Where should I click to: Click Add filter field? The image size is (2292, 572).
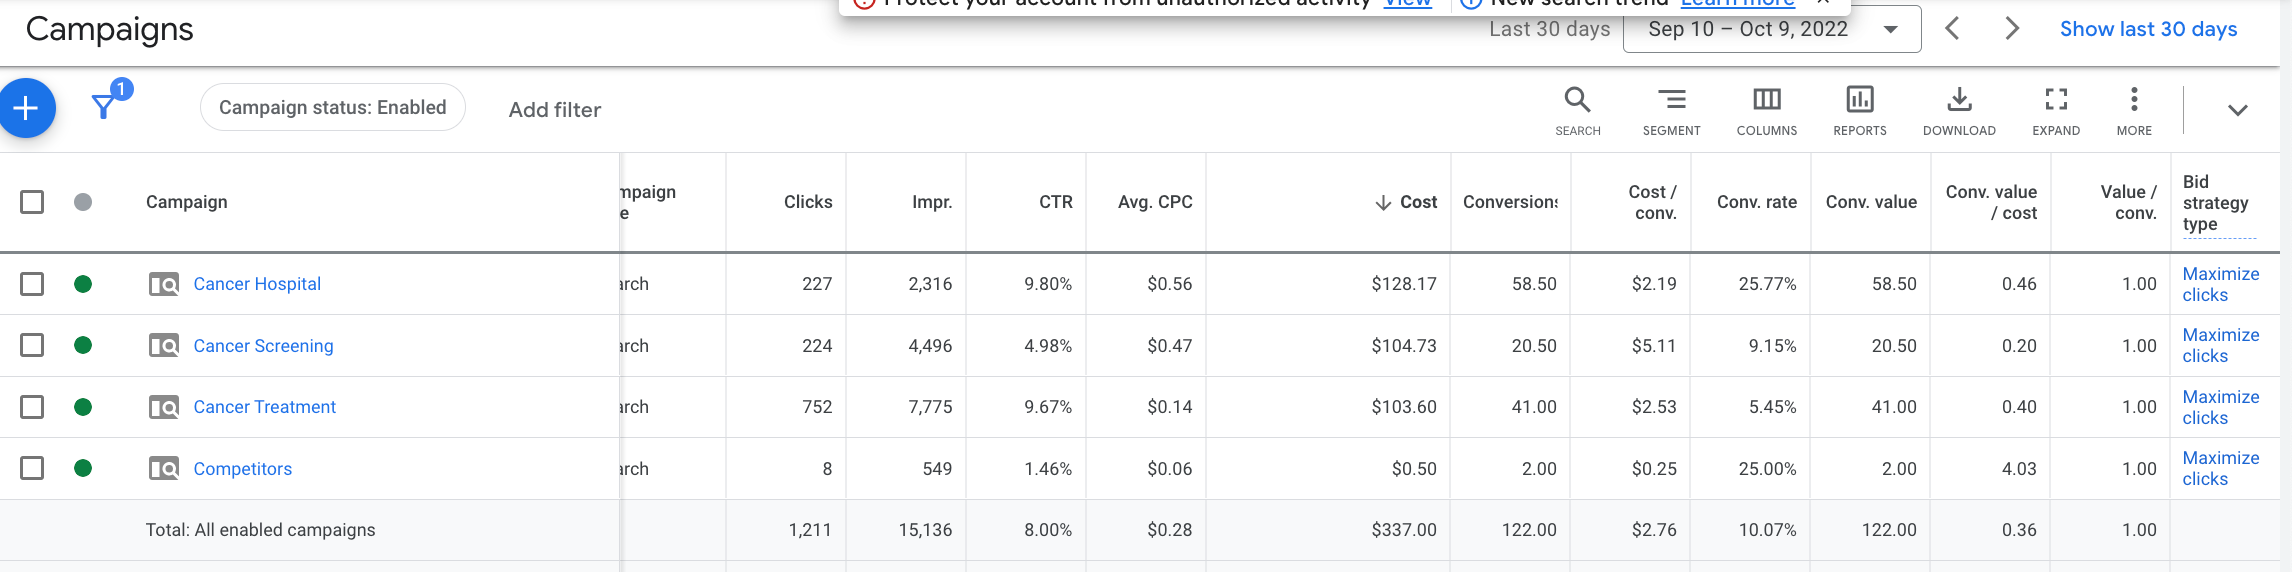(555, 110)
